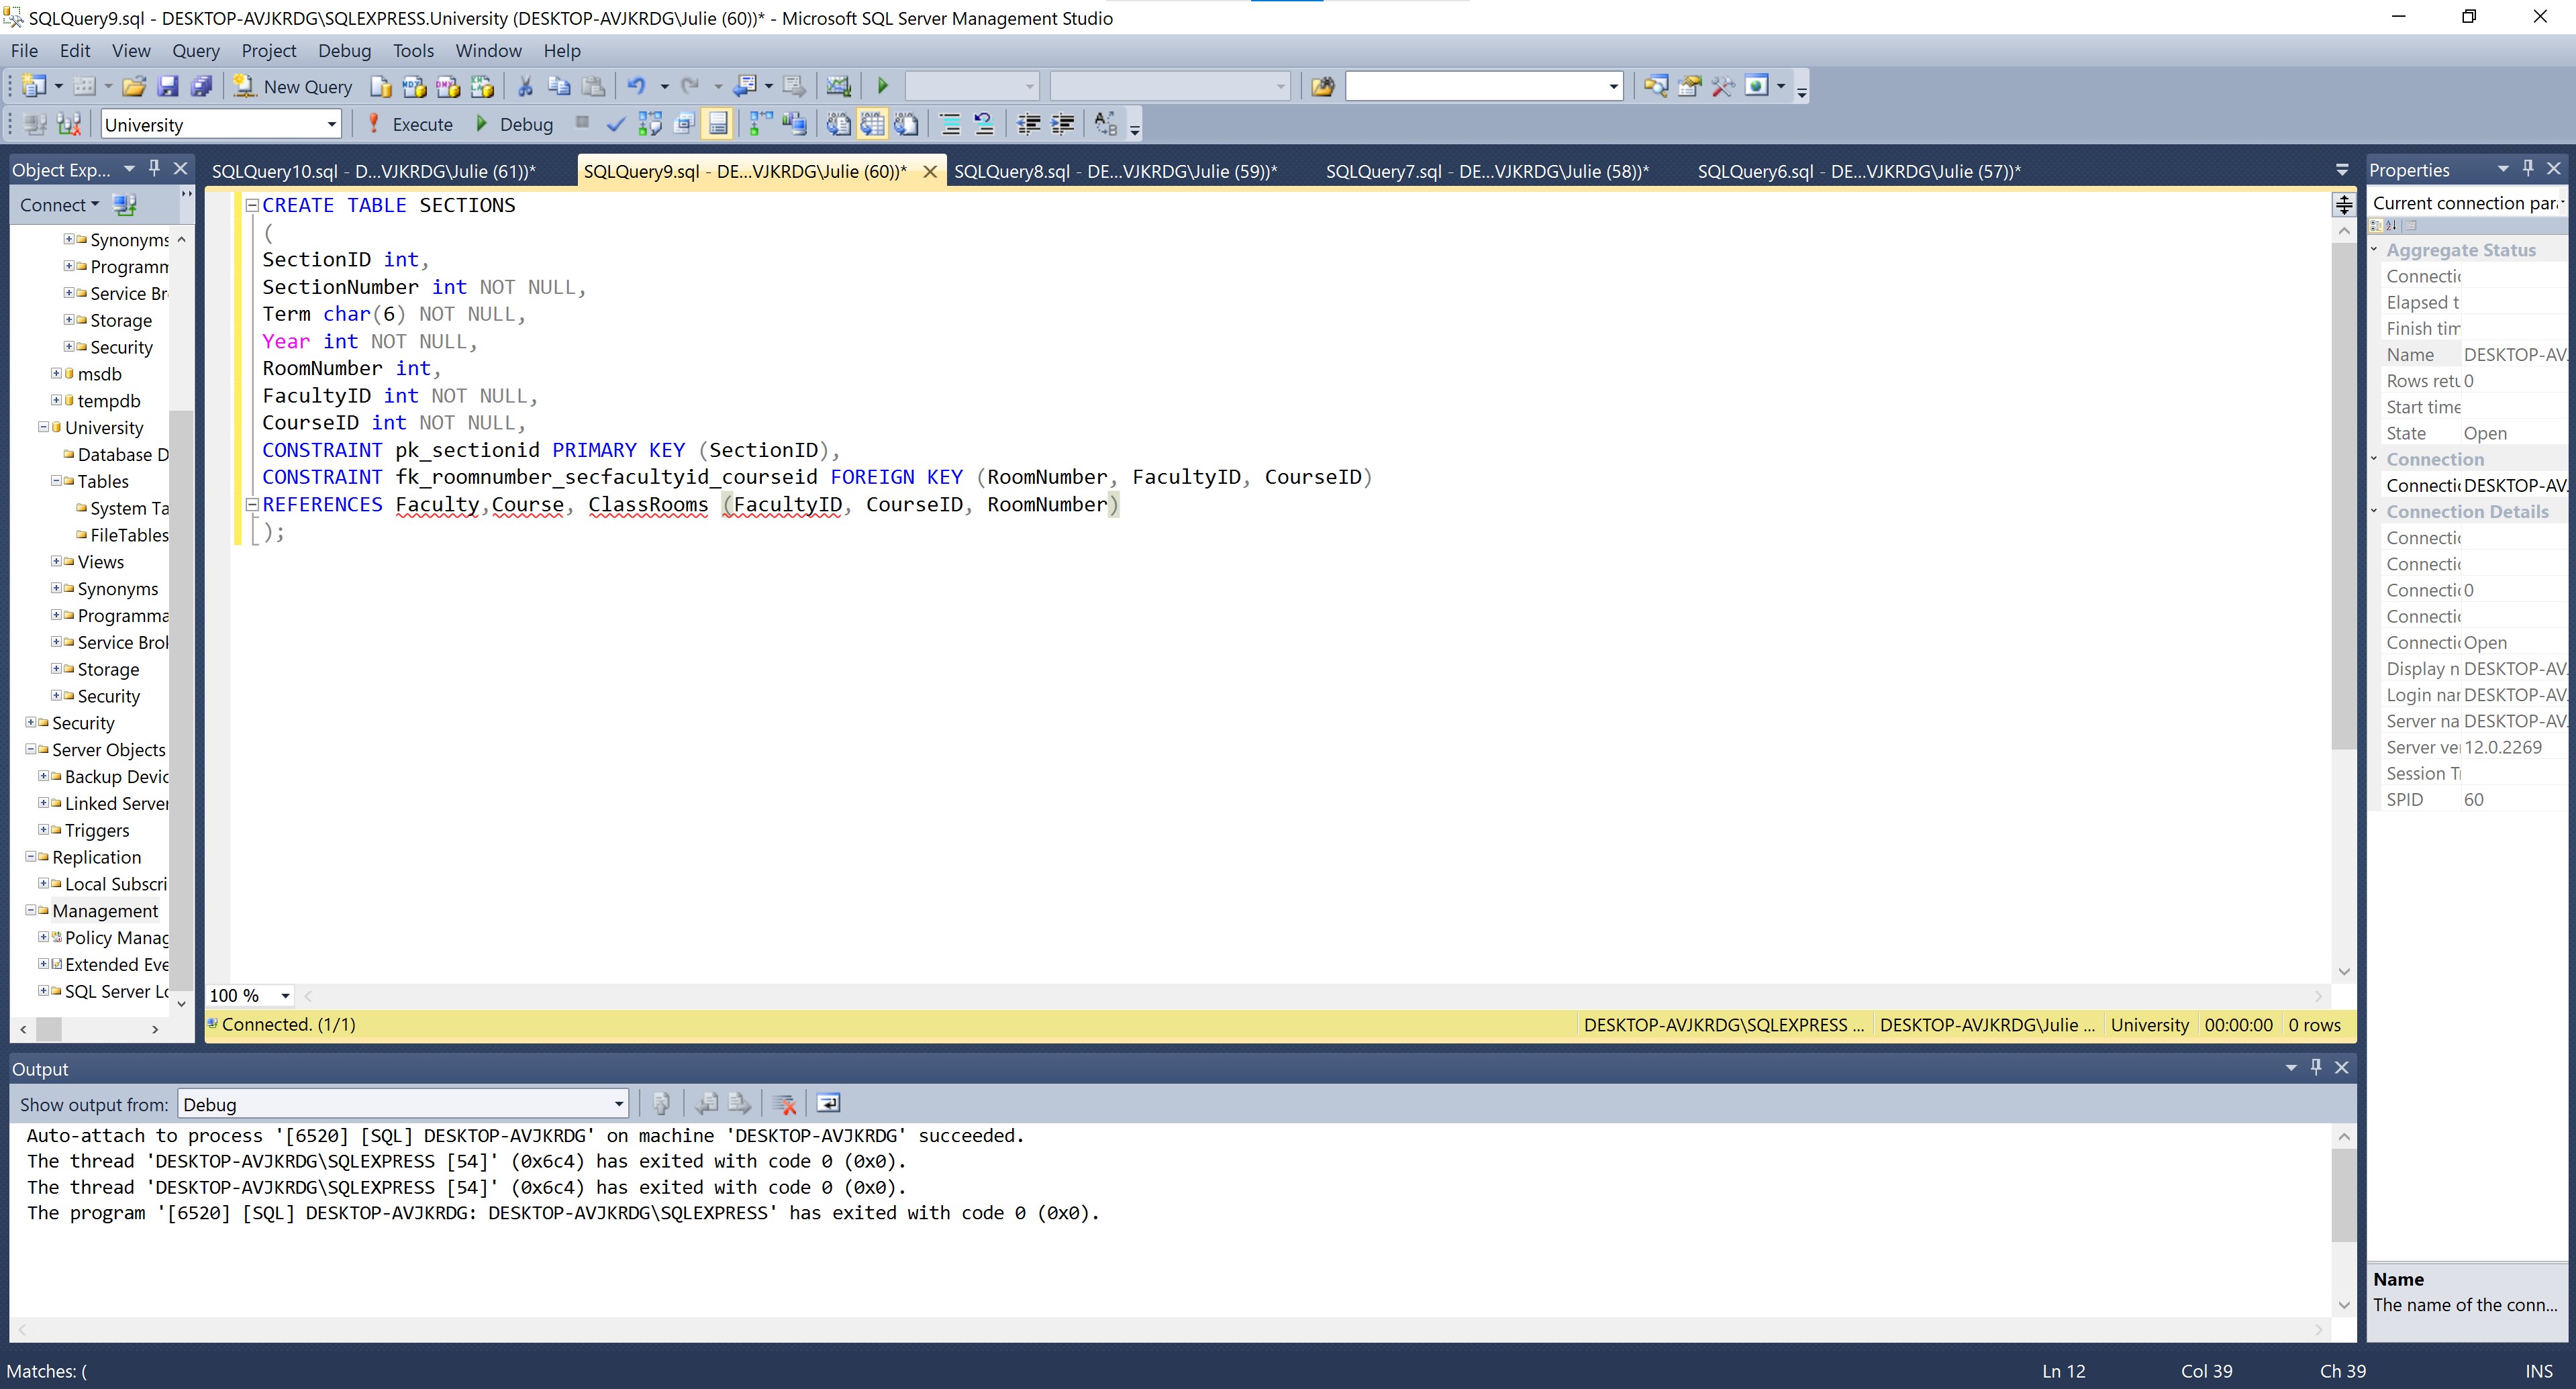This screenshot has width=2576, height=1389.
Task: Click the Parse checkmark icon
Action: tap(616, 124)
